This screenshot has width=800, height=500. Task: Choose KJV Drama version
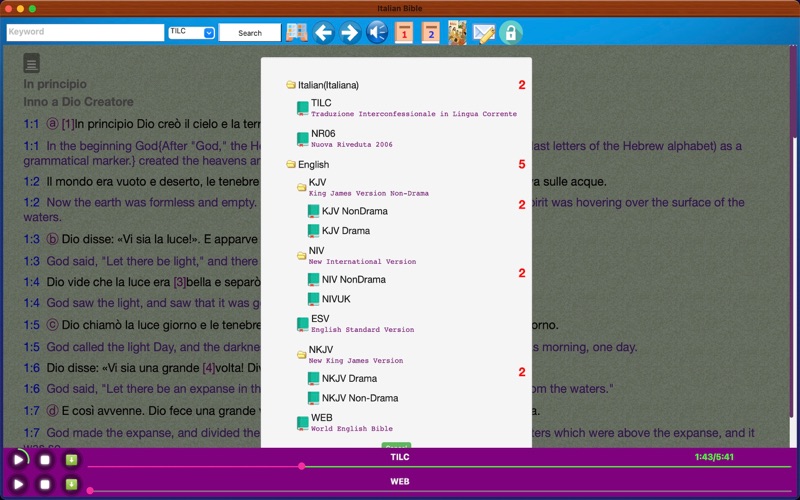tap(339, 231)
